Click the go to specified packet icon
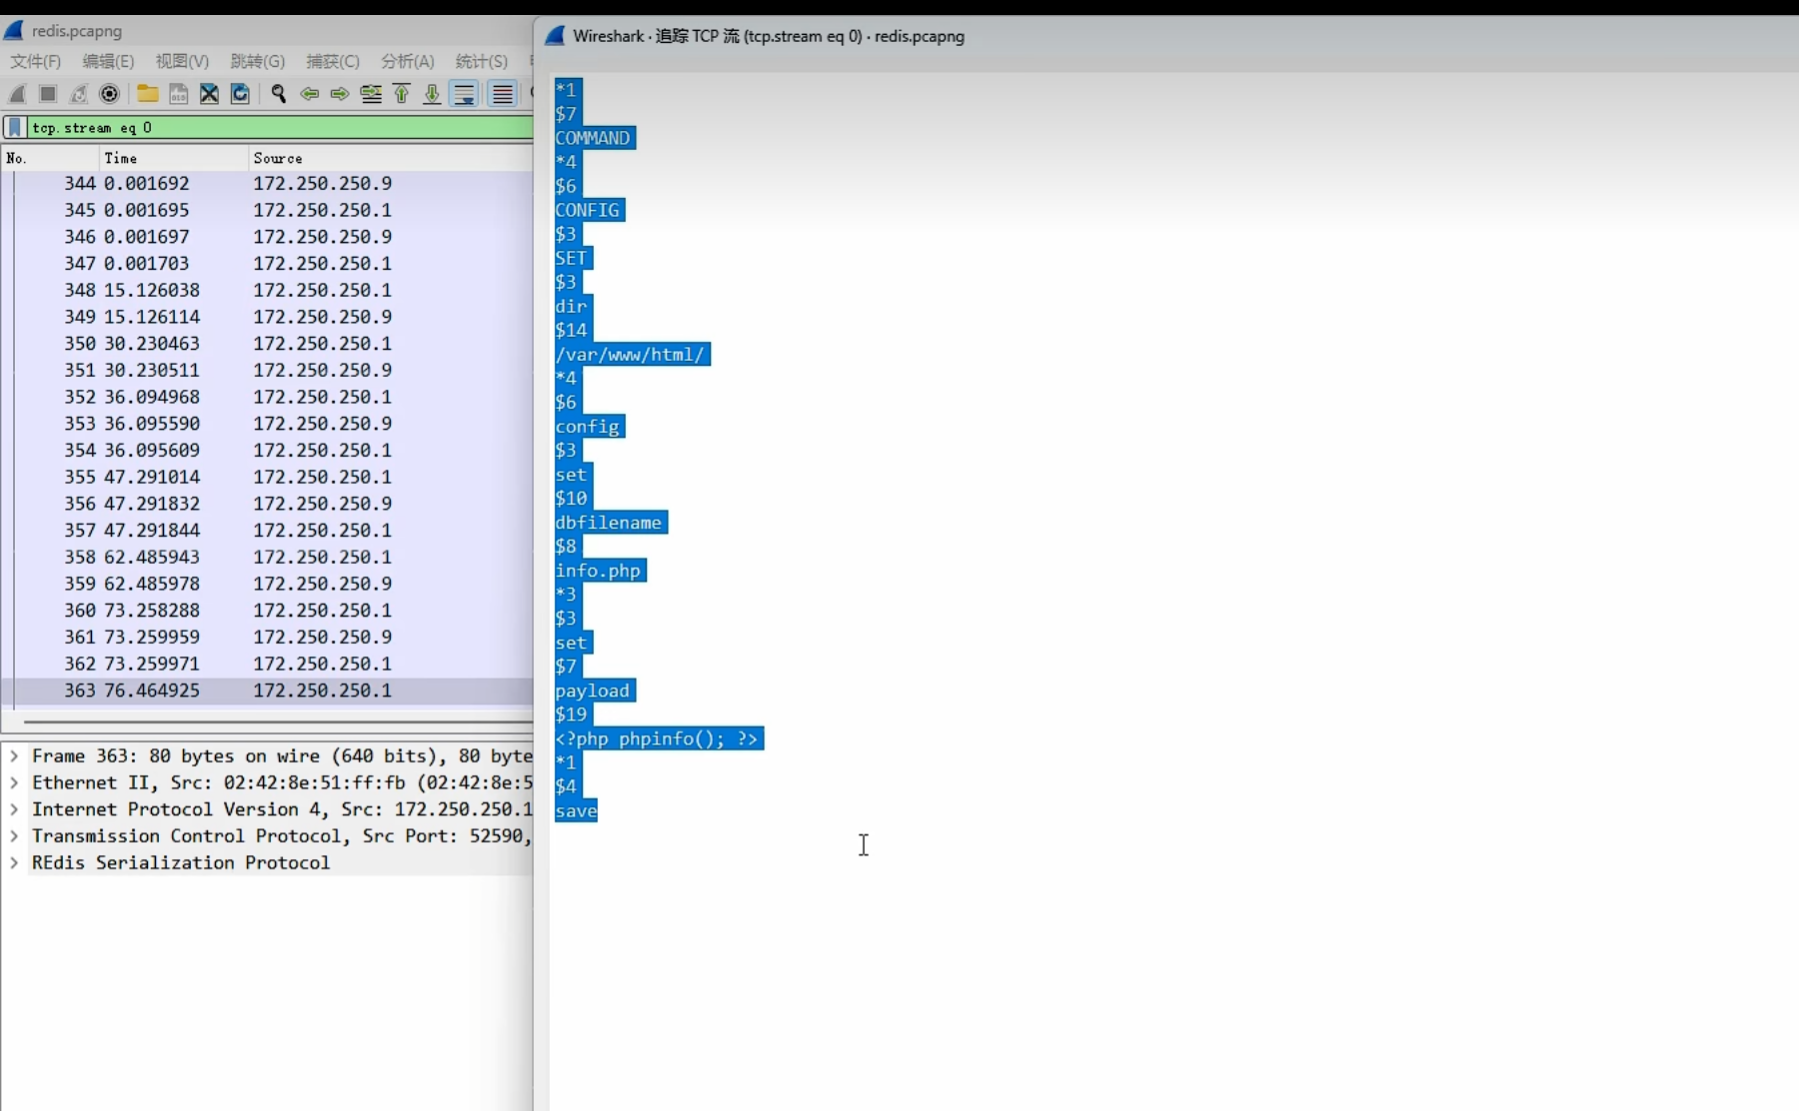 (371, 94)
